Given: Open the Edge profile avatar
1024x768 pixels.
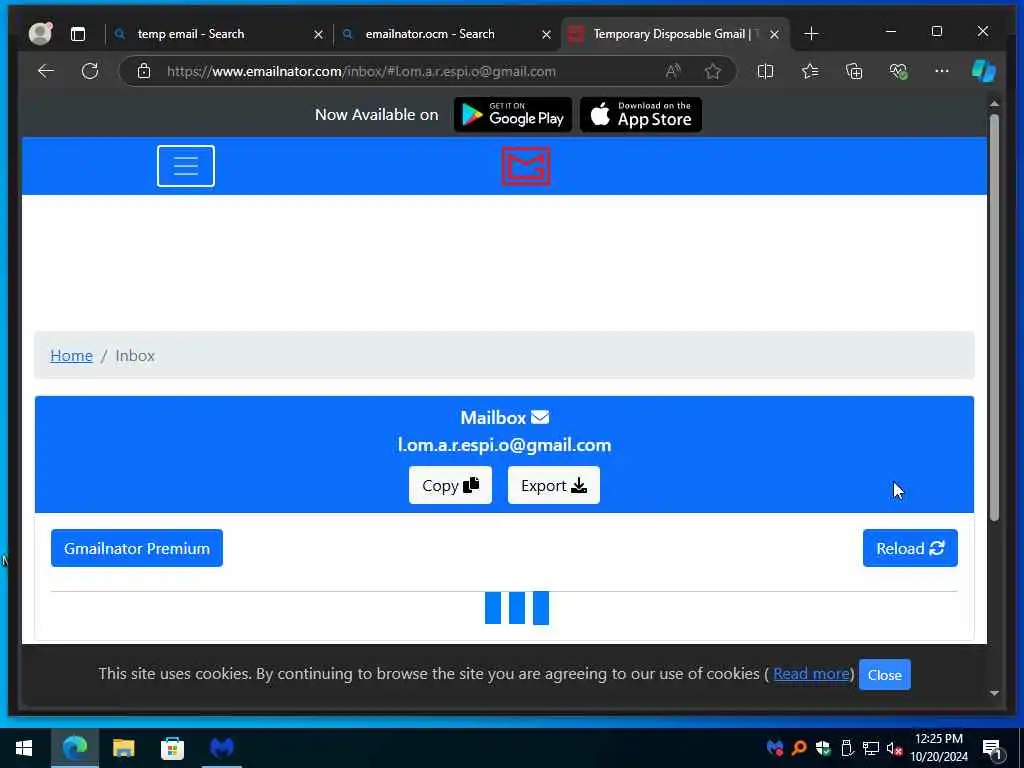Looking at the screenshot, I should (x=40, y=33).
